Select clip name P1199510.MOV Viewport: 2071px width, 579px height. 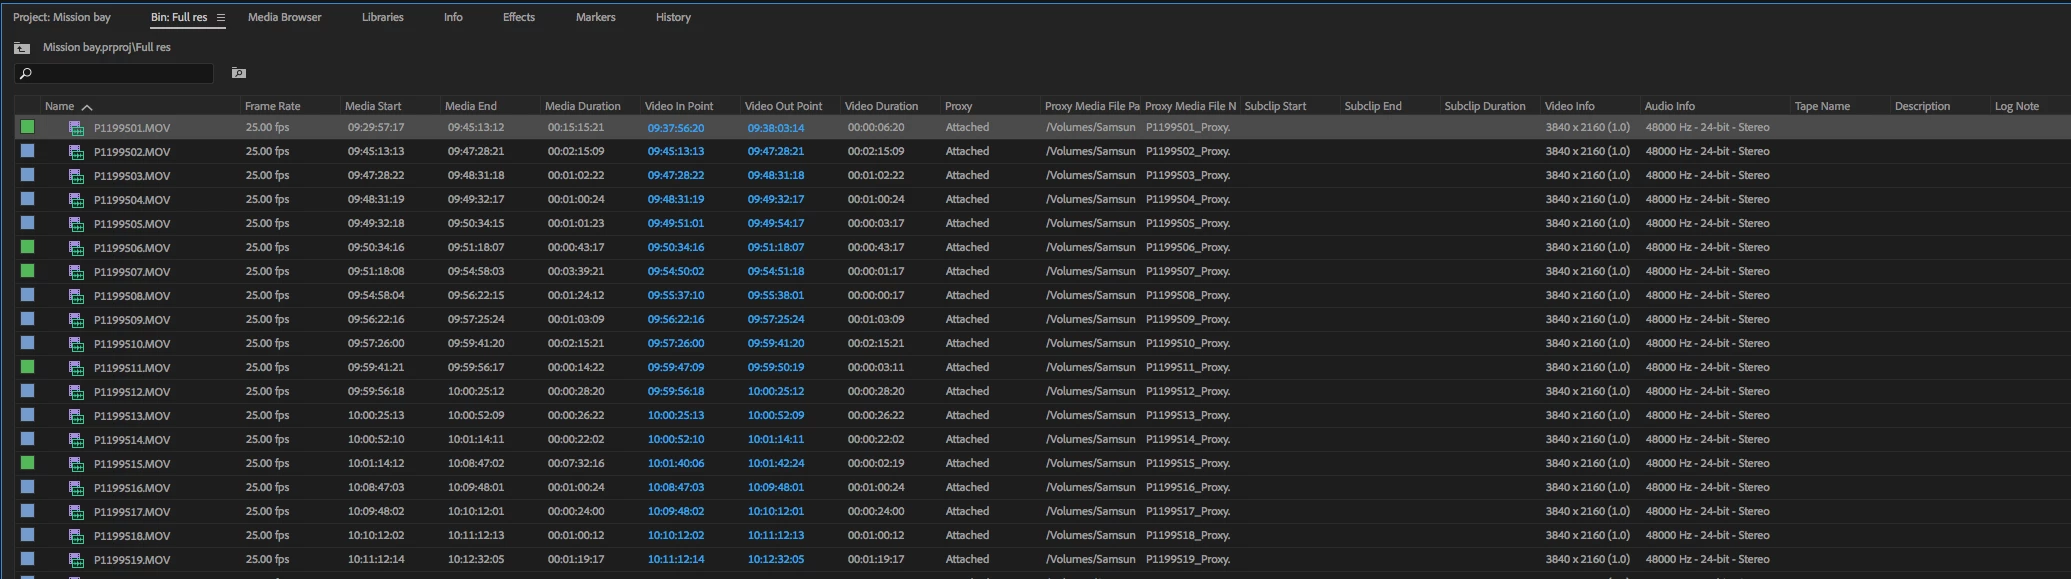click(132, 344)
